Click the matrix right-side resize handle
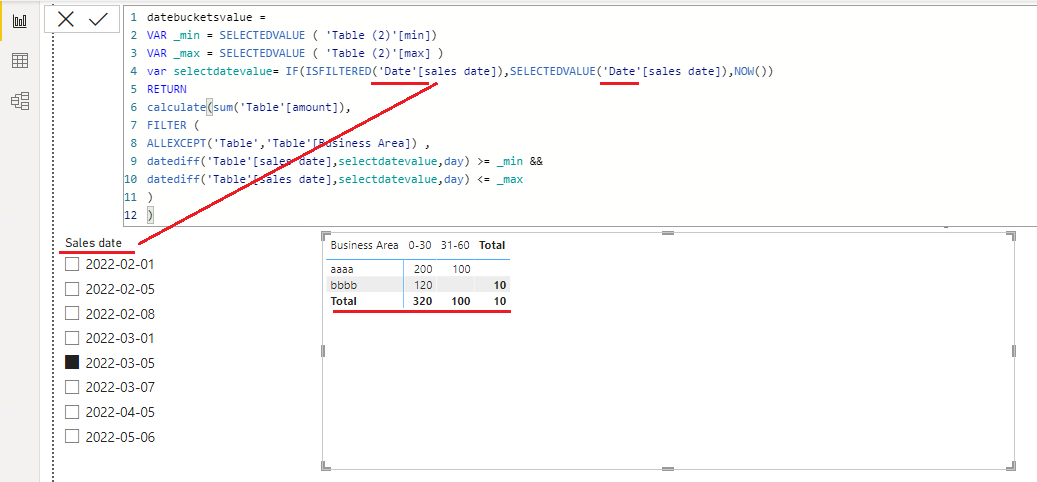This screenshot has height=482, width=1037. pyautogui.click(x=1013, y=350)
